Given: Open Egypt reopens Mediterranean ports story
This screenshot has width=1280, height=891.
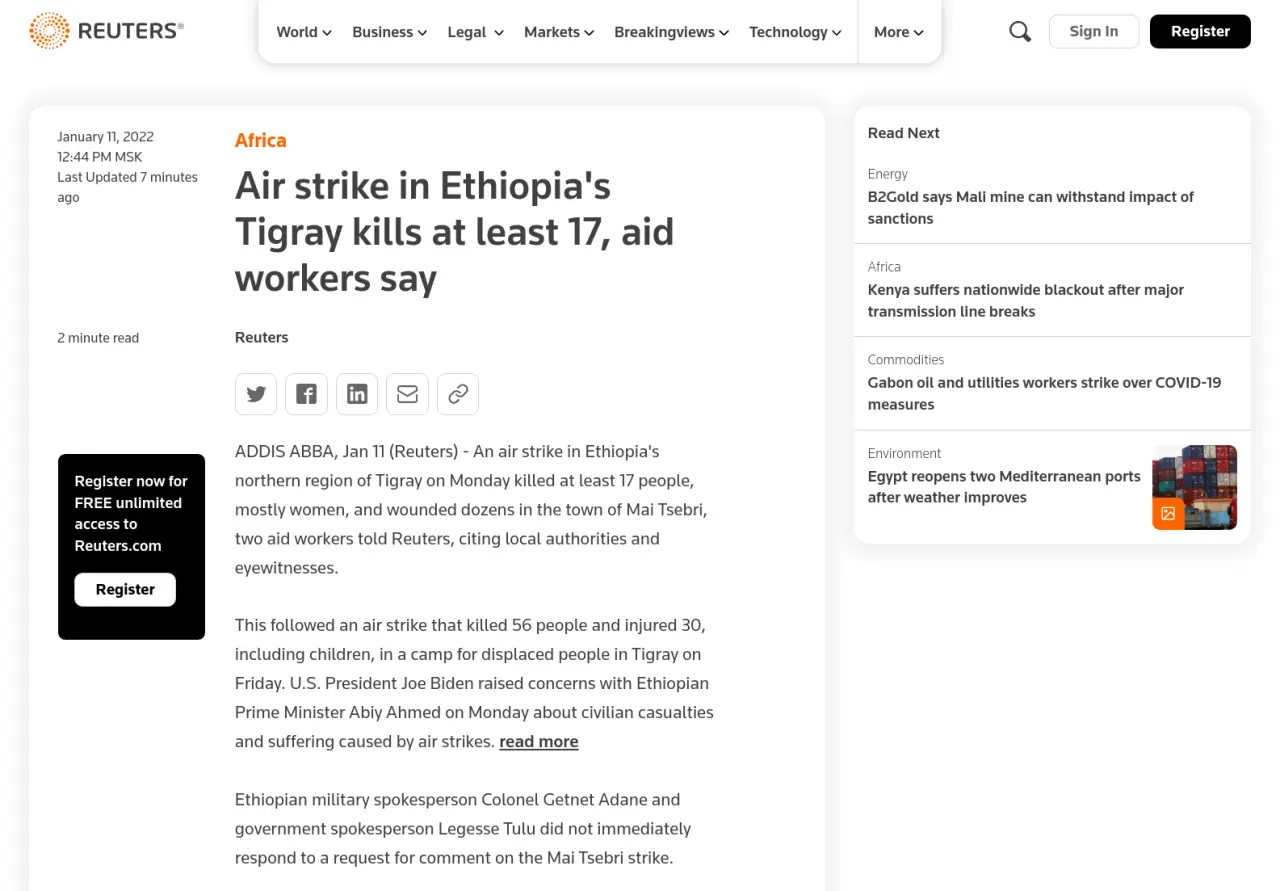Looking at the screenshot, I should pos(1004,487).
